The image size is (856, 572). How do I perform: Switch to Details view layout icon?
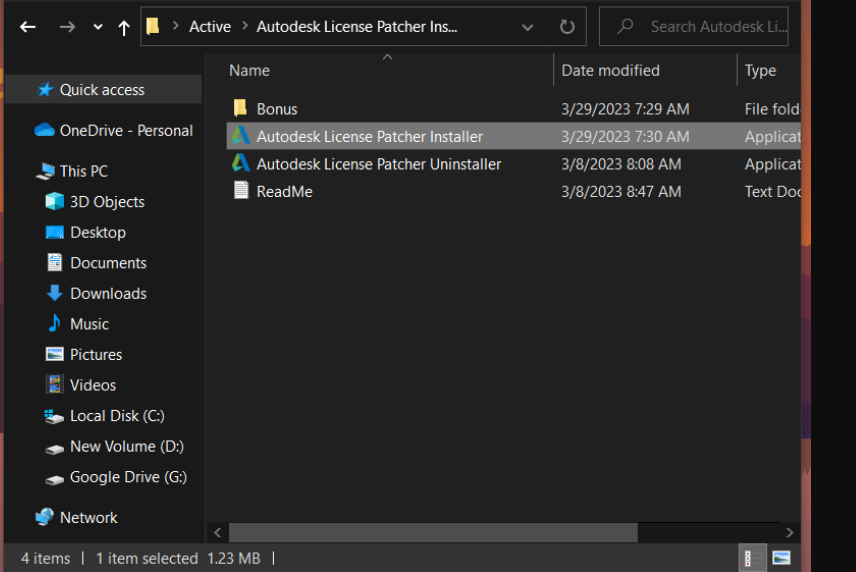click(x=753, y=558)
